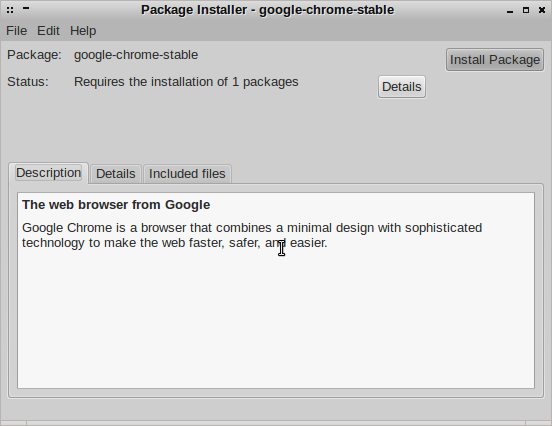Select the google-chrome-stable package name text
552x426 pixels.
[x=136, y=55]
